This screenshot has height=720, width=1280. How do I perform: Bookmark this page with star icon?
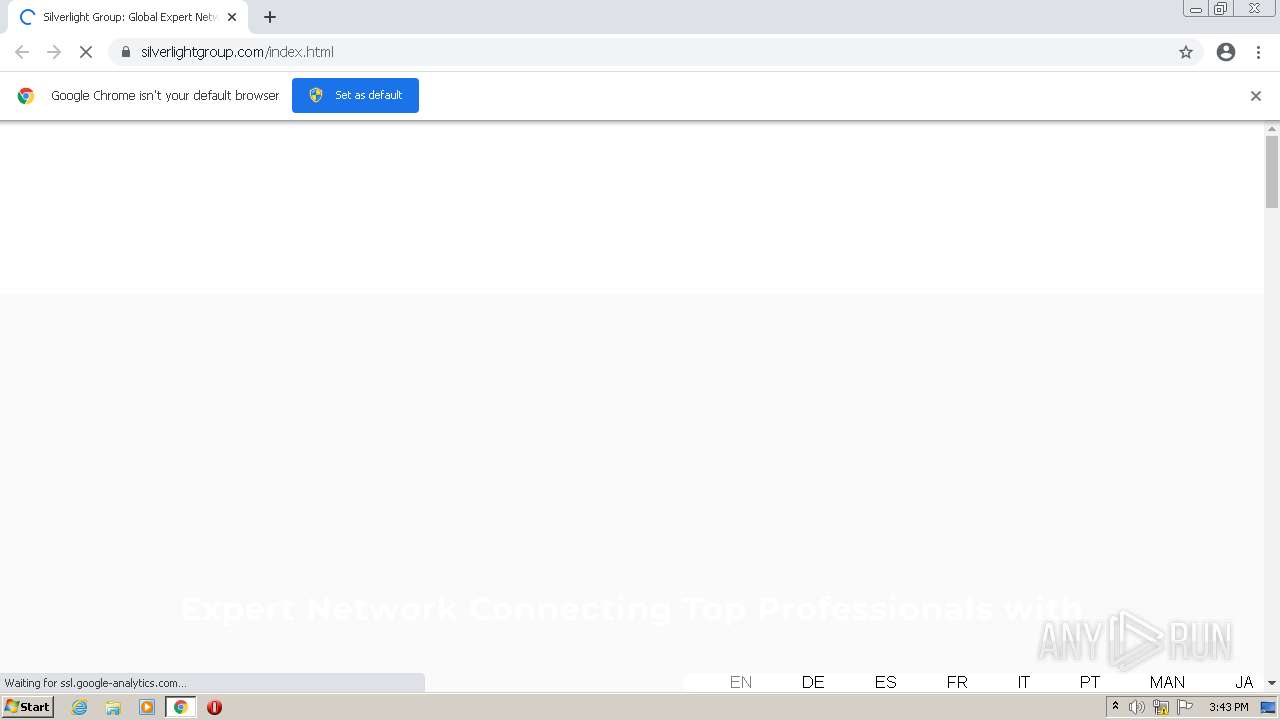1186,52
